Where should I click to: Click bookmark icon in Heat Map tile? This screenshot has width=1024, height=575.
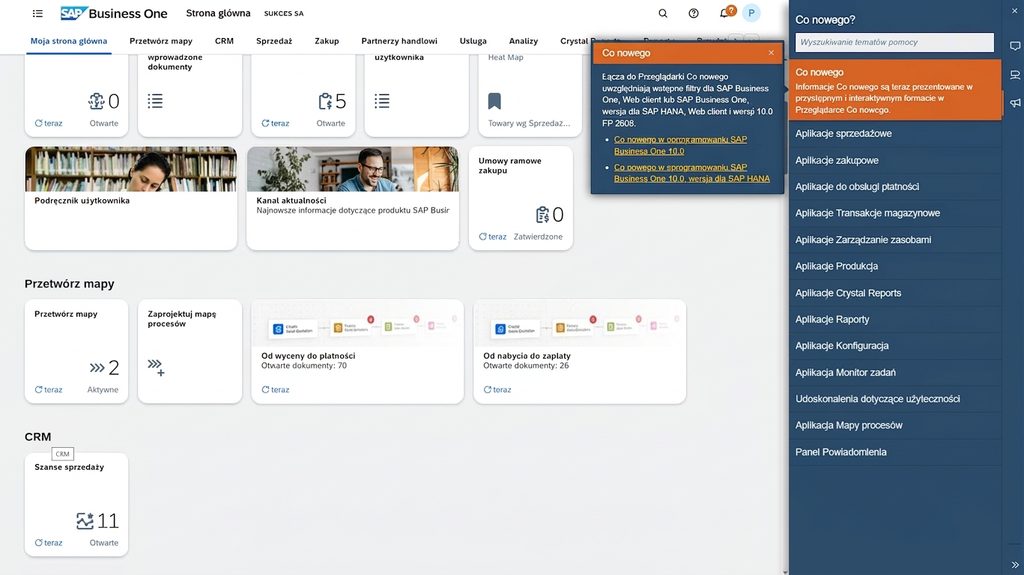(494, 101)
